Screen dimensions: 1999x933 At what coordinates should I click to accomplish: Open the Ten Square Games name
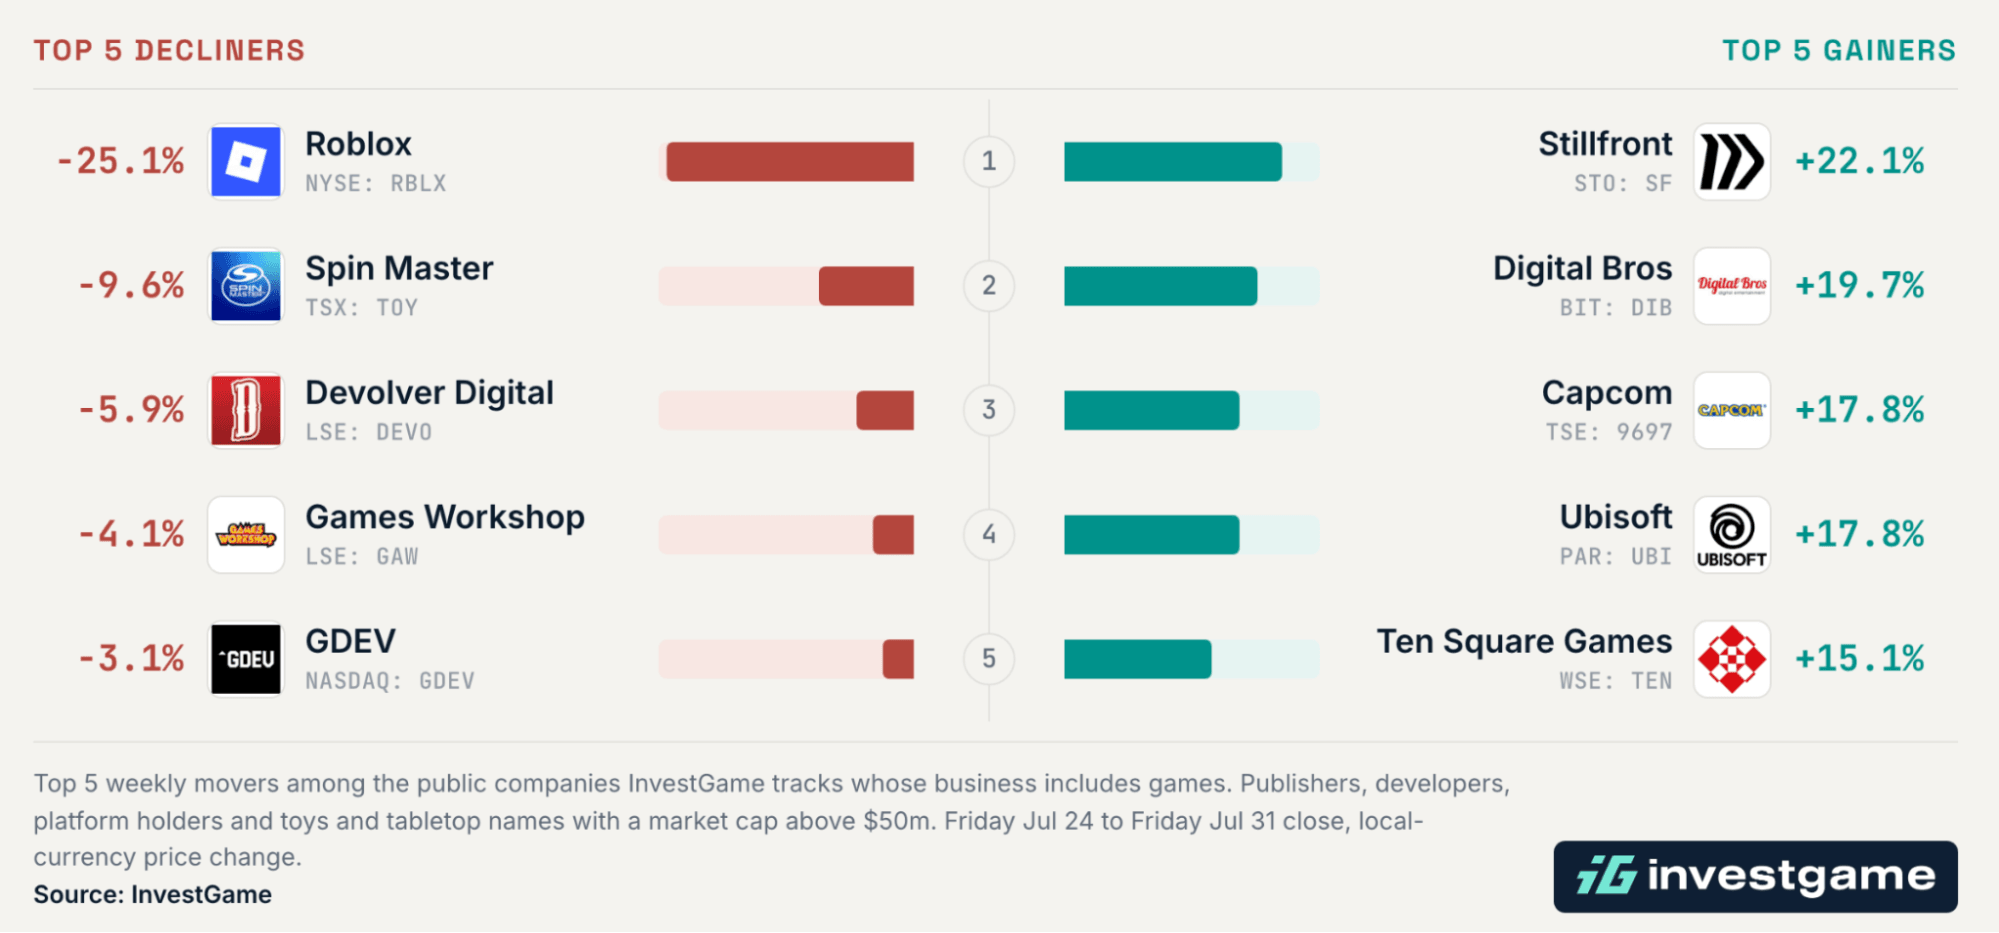coord(1524,641)
